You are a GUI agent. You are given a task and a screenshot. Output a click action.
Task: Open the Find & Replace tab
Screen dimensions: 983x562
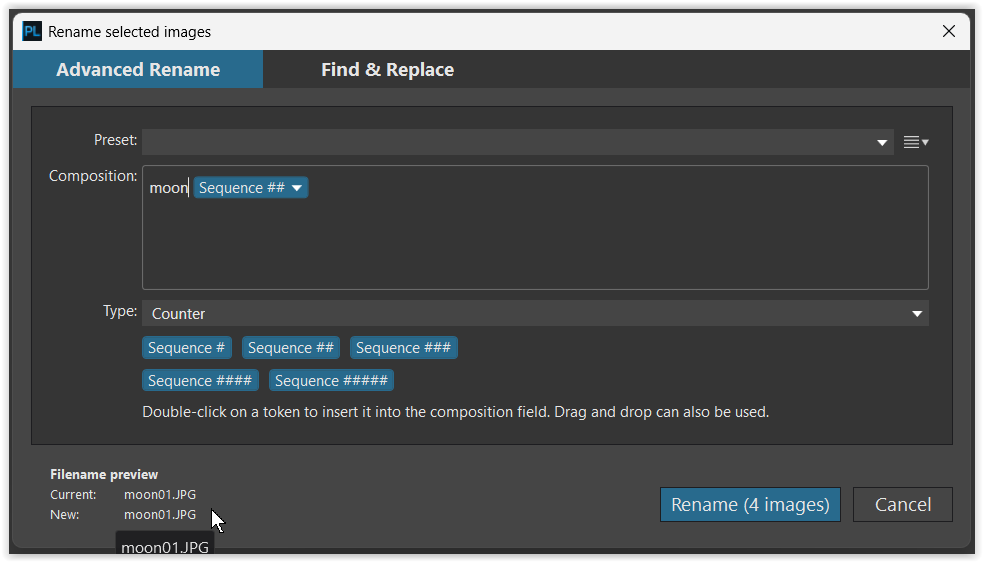387,70
